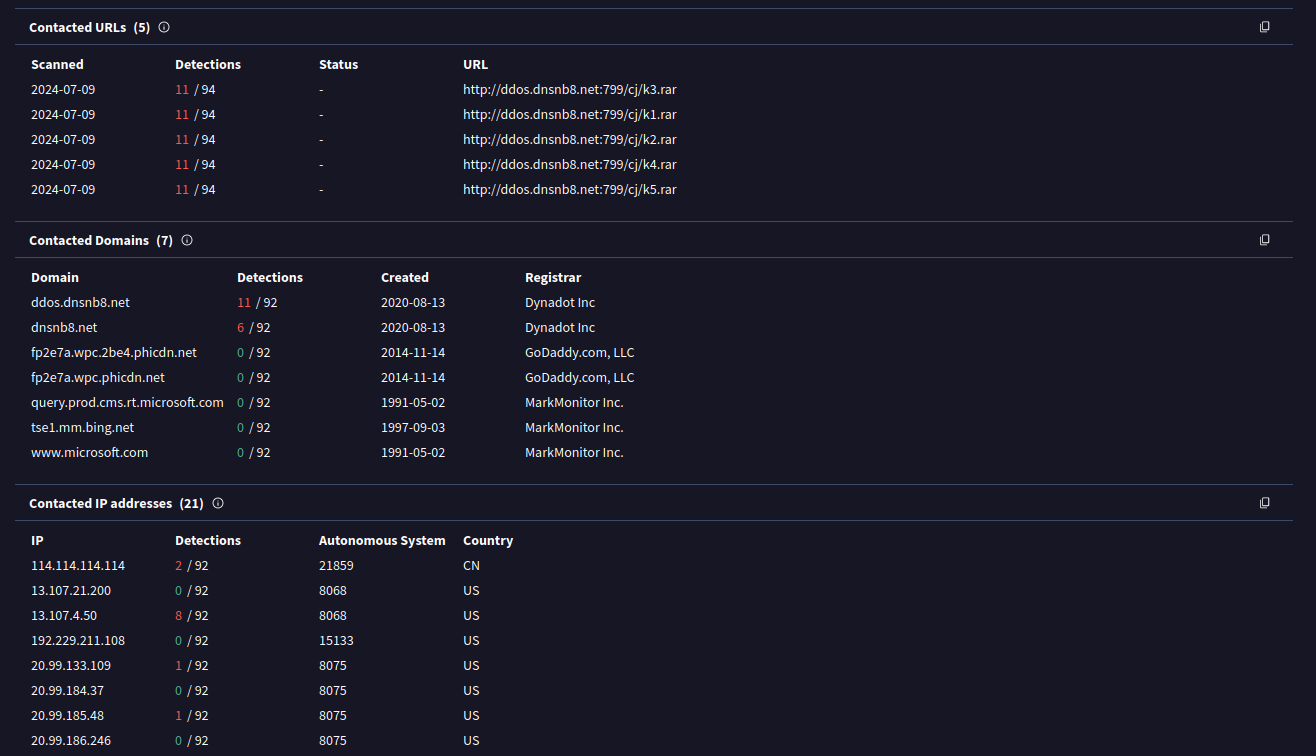
Task: Copy the Contacted IP addresses list
Action: pyautogui.click(x=1264, y=503)
